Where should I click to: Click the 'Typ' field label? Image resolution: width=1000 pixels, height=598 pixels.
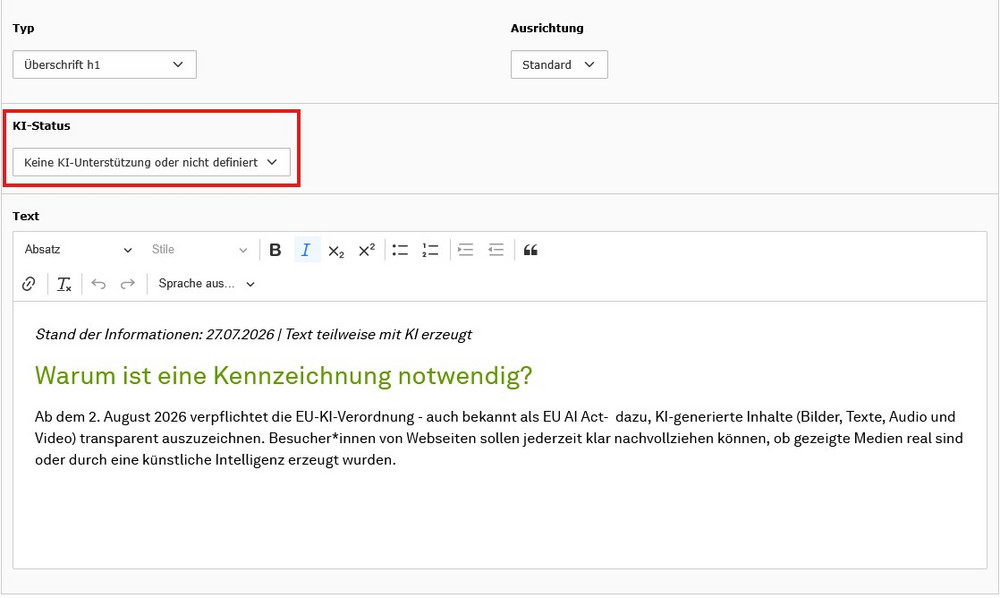point(24,28)
